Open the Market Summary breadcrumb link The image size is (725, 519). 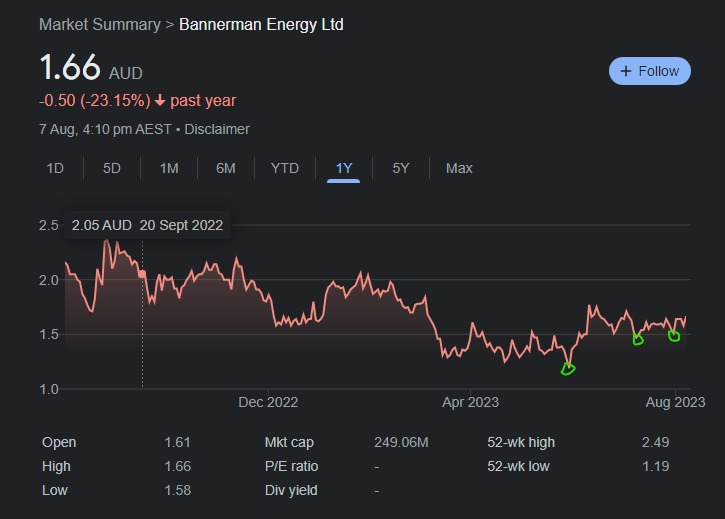(100, 25)
